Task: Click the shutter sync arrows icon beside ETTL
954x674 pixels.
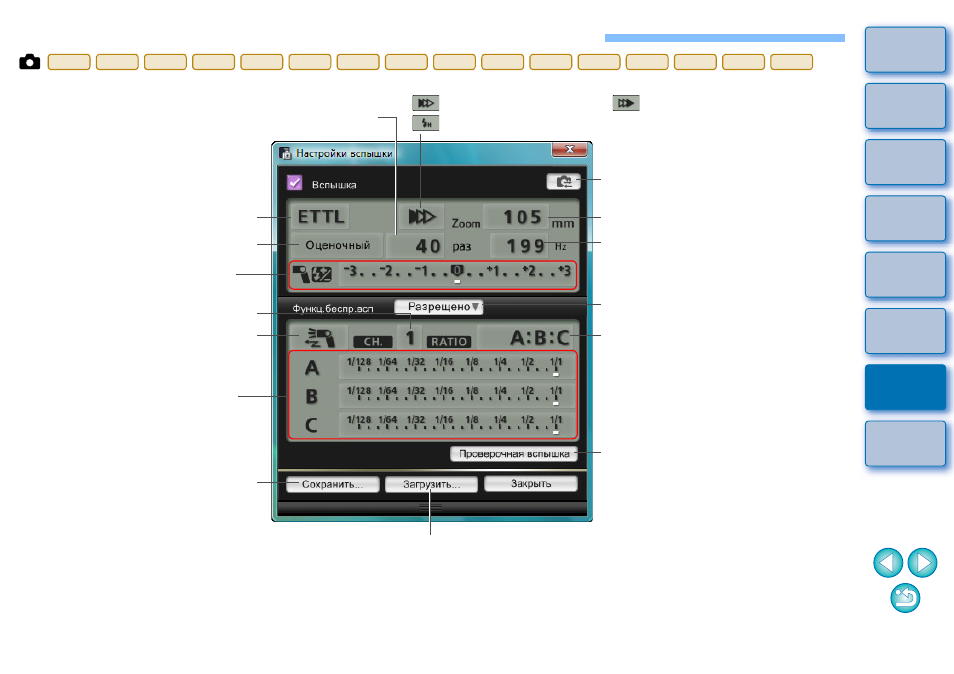Action: 422,217
